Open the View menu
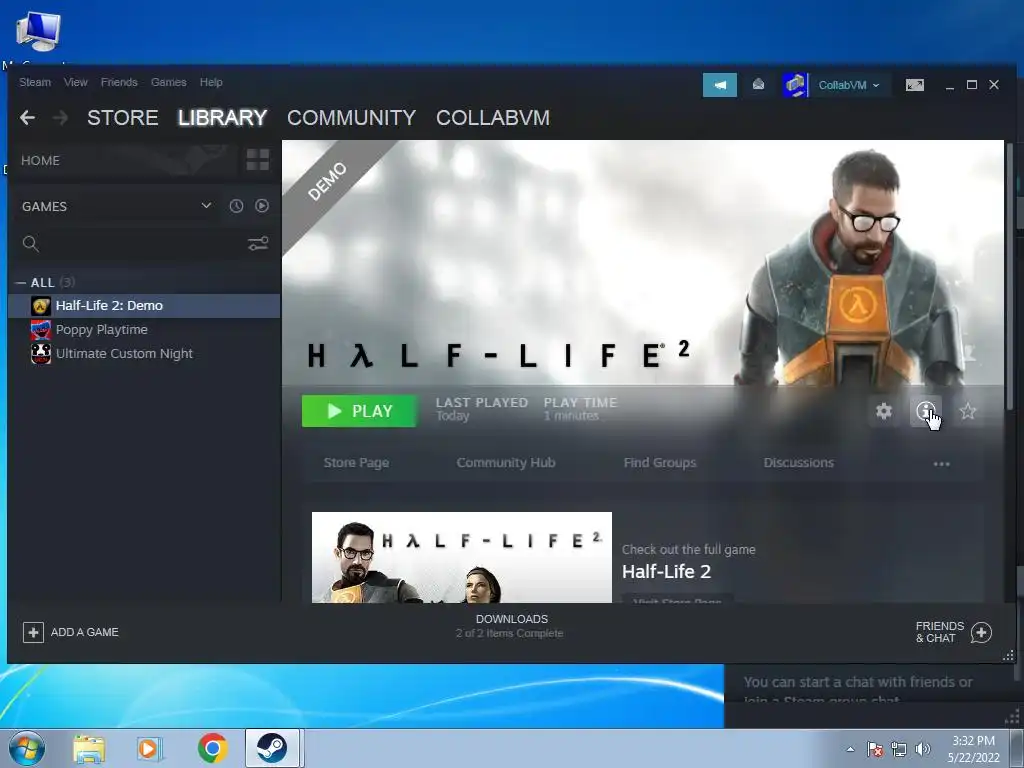Screen dimensions: 1024x768 pyautogui.click(x=76, y=82)
